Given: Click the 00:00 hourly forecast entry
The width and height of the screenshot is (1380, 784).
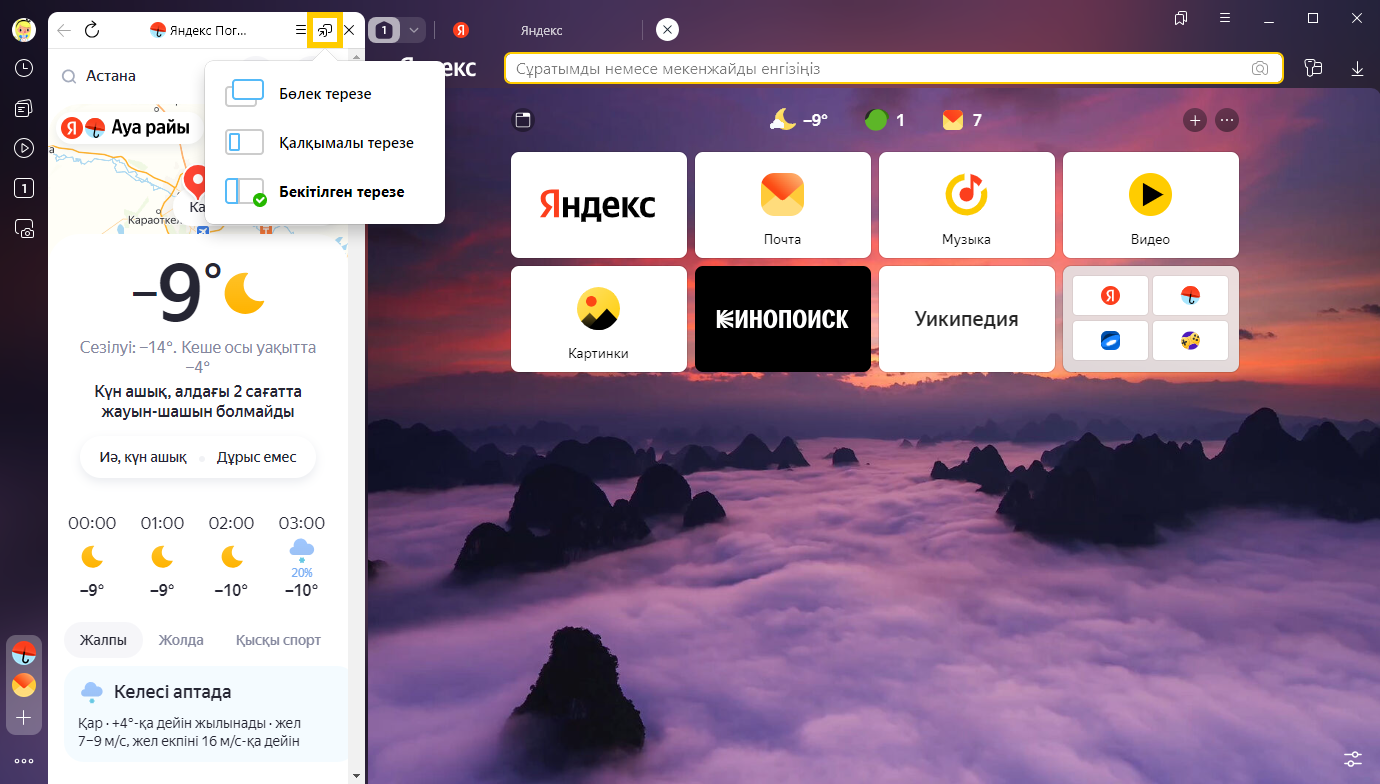Looking at the screenshot, I should 92,556.
